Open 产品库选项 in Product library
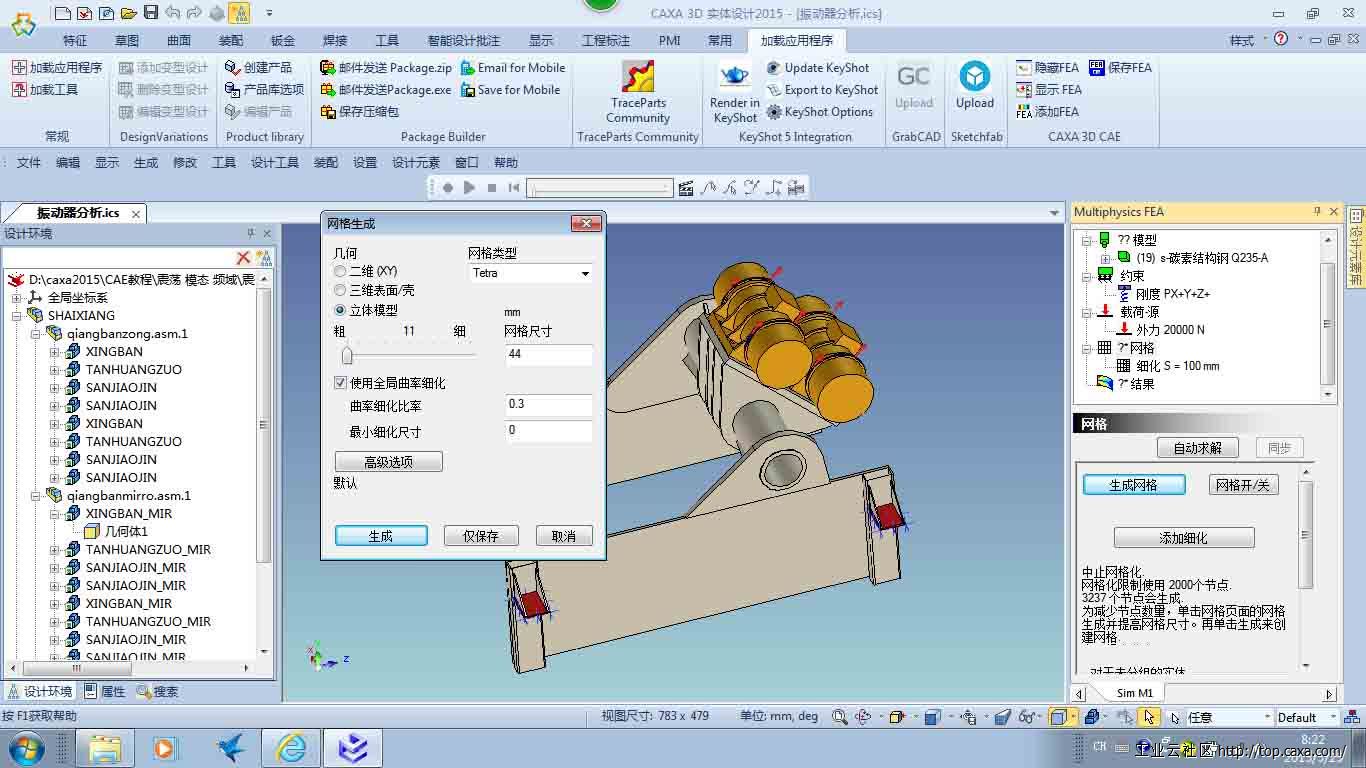Screen dimensions: 1366x768 [x=264, y=90]
